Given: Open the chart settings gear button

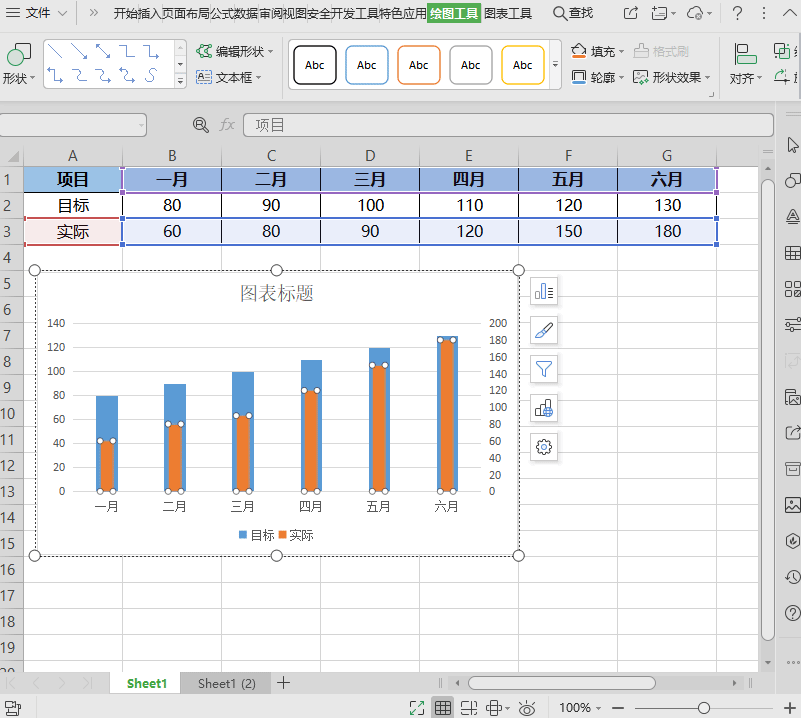Looking at the screenshot, I should click(x=544, y=447).
